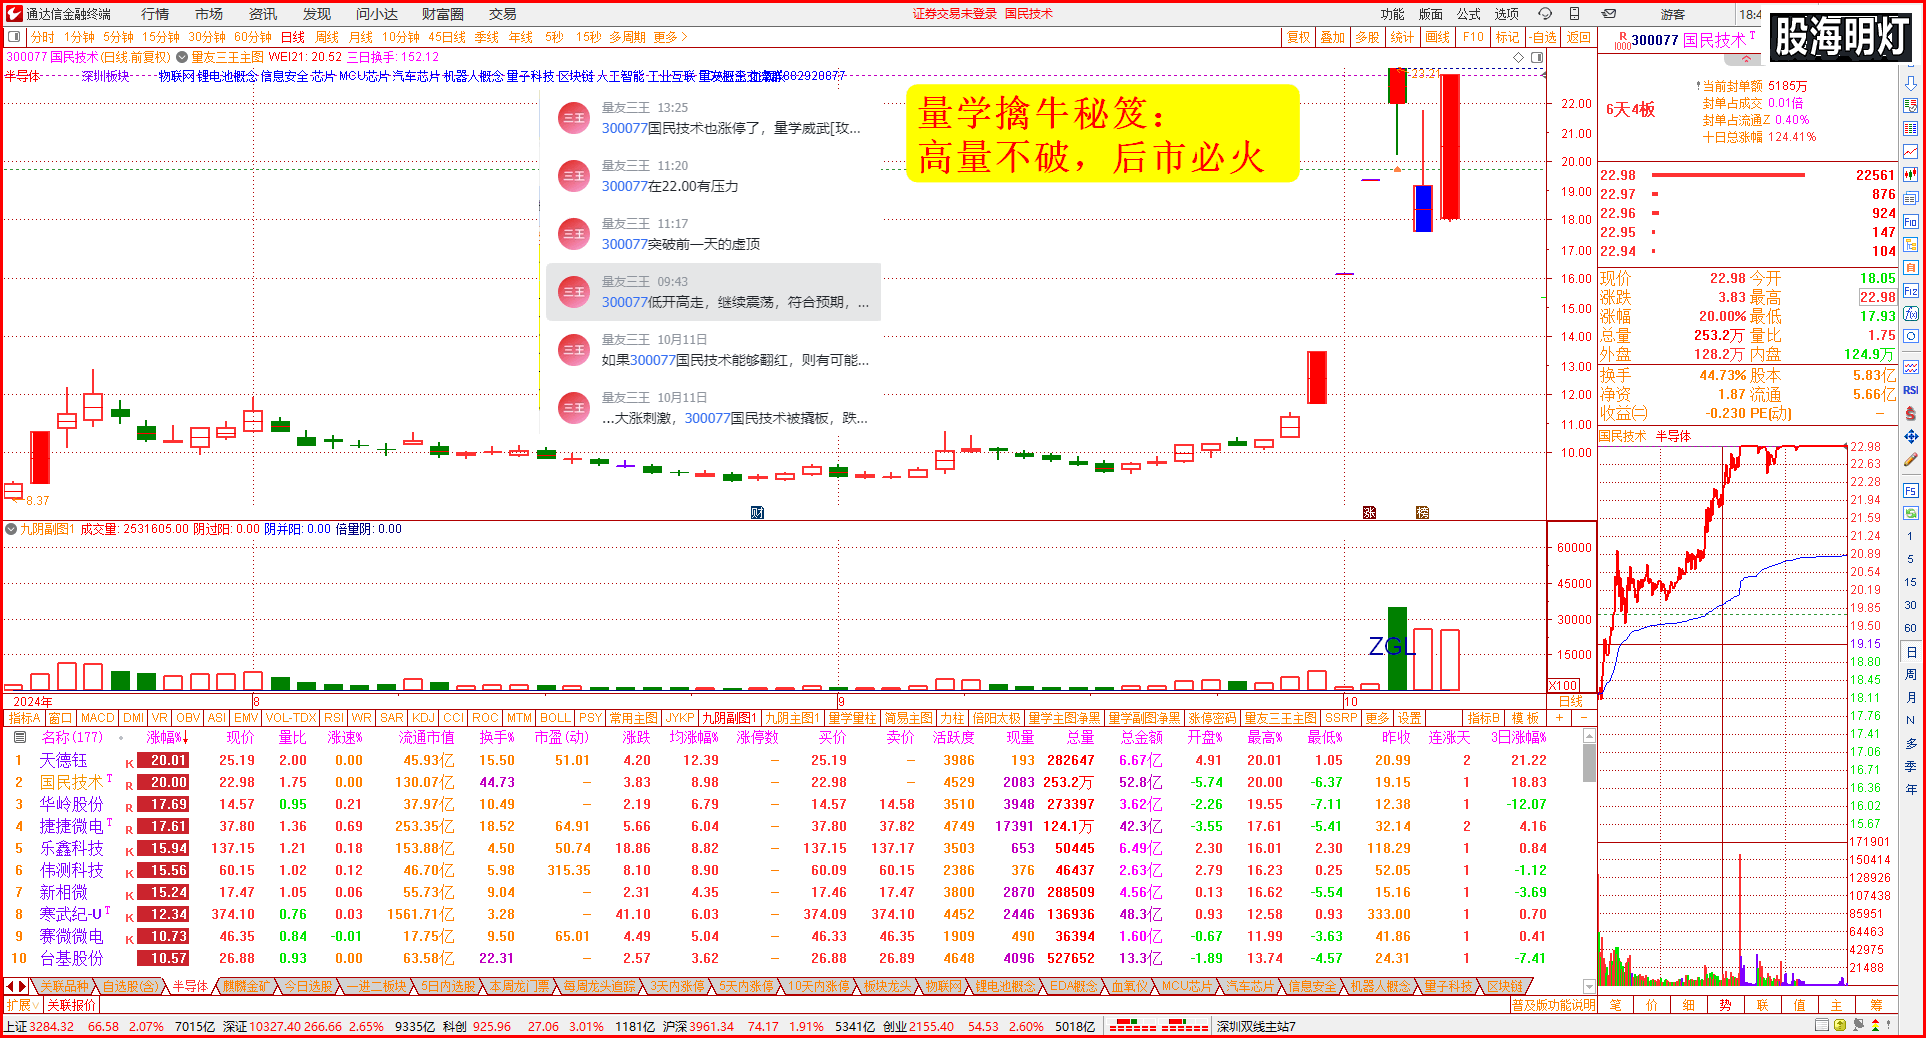Click 证券交易未登录 login link
This screenshot has height=1038, width=1926.
coord(956,14)
